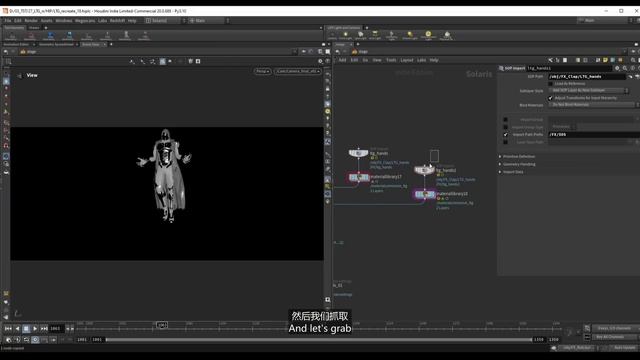Play the animation forward

tap(35, 328)
